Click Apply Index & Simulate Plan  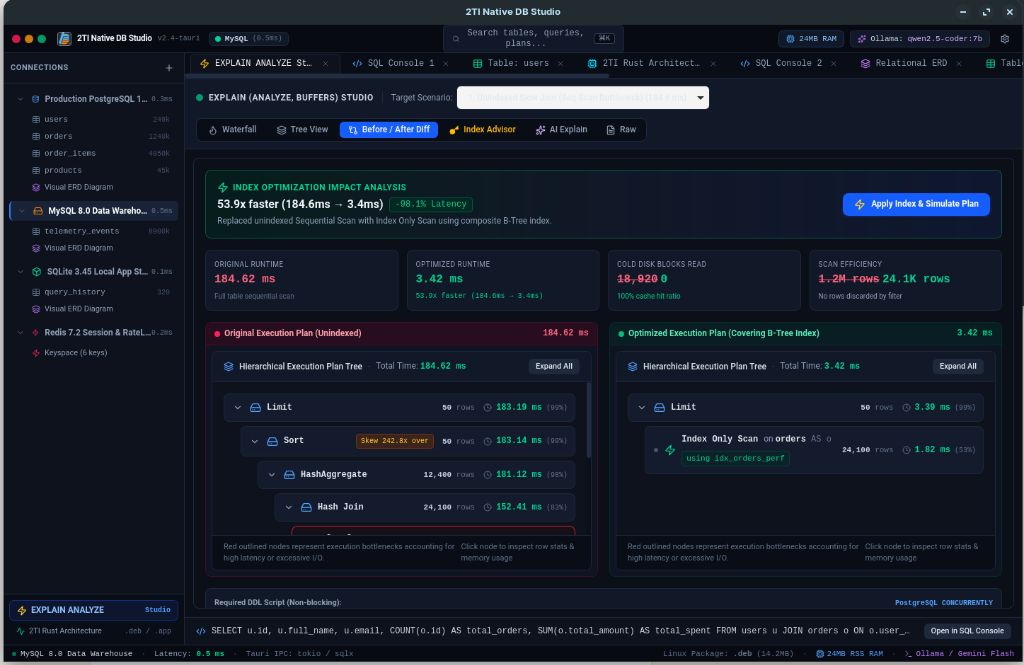[916, 204]
